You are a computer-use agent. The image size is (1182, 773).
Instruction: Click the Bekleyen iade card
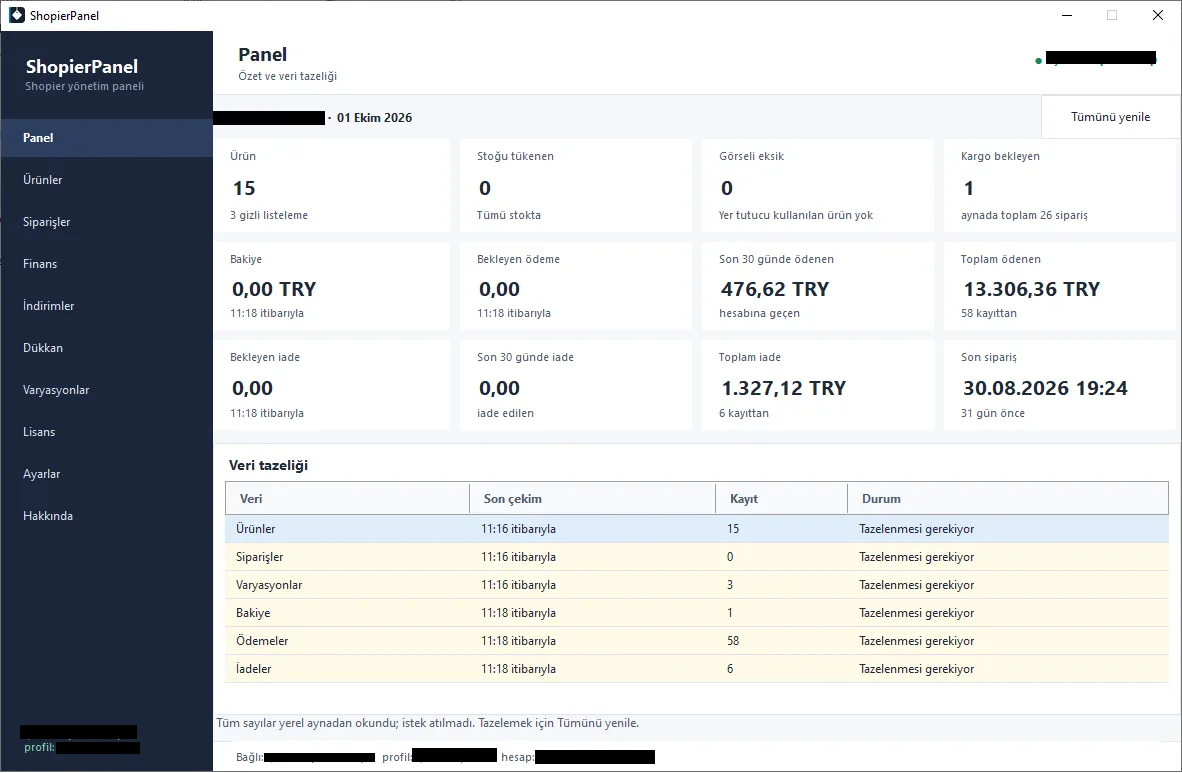332,385
